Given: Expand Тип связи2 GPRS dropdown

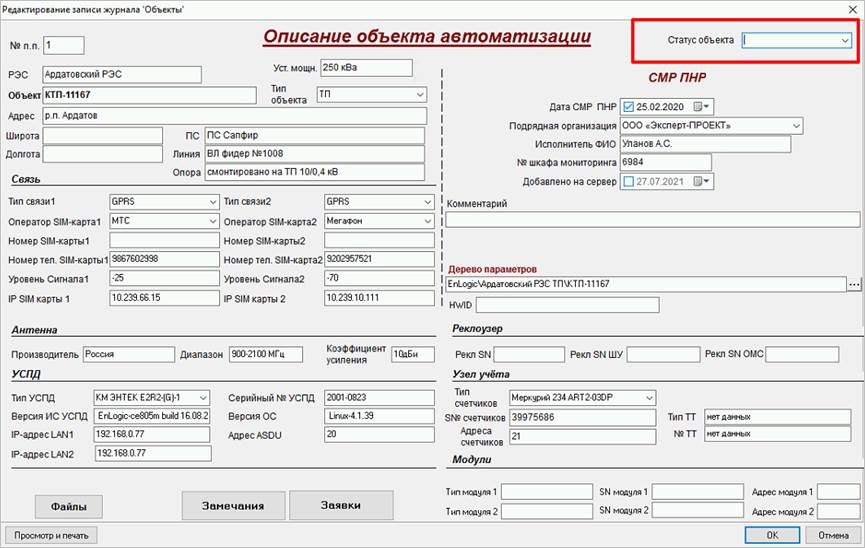Looking at the screenshot, I should (x=428, y=202).
